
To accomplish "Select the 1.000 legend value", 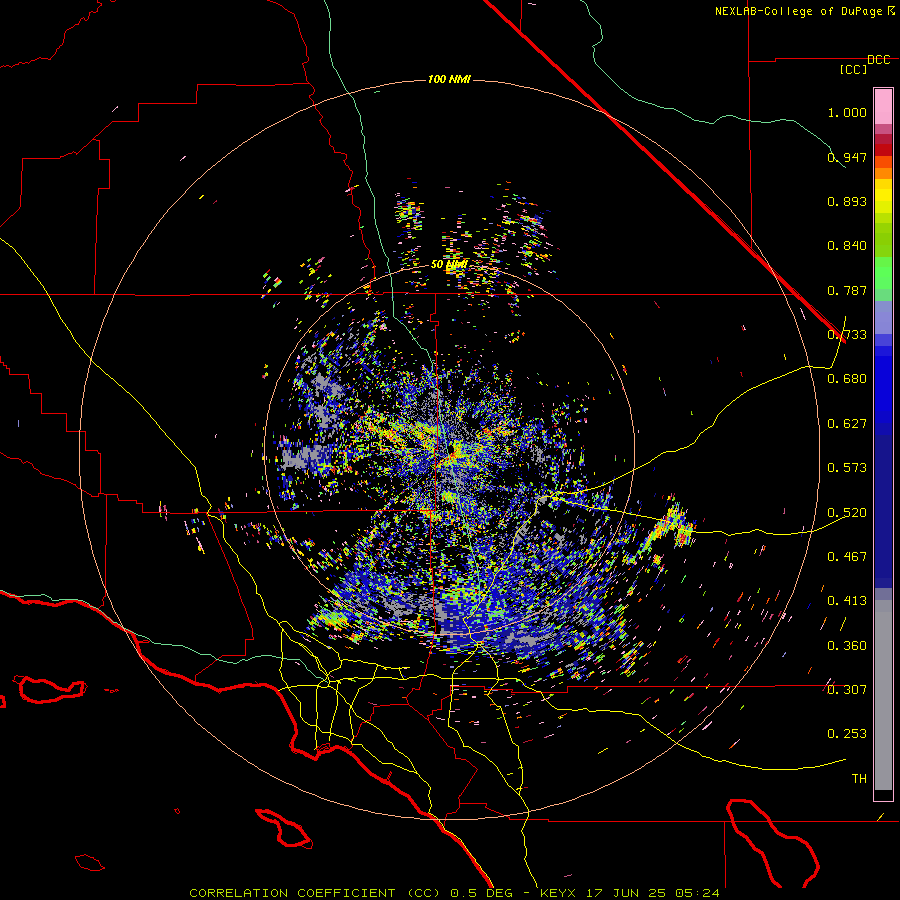I will (847, 112).
